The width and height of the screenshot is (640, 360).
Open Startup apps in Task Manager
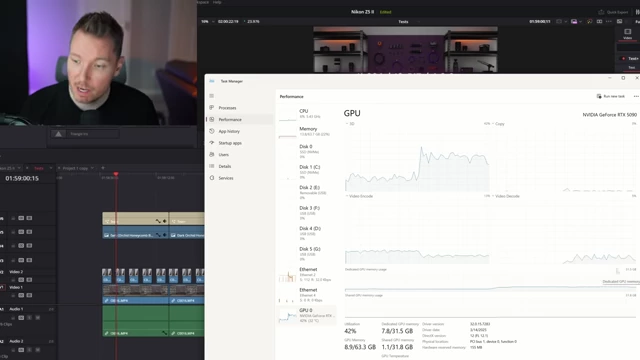tap(239, 143)
